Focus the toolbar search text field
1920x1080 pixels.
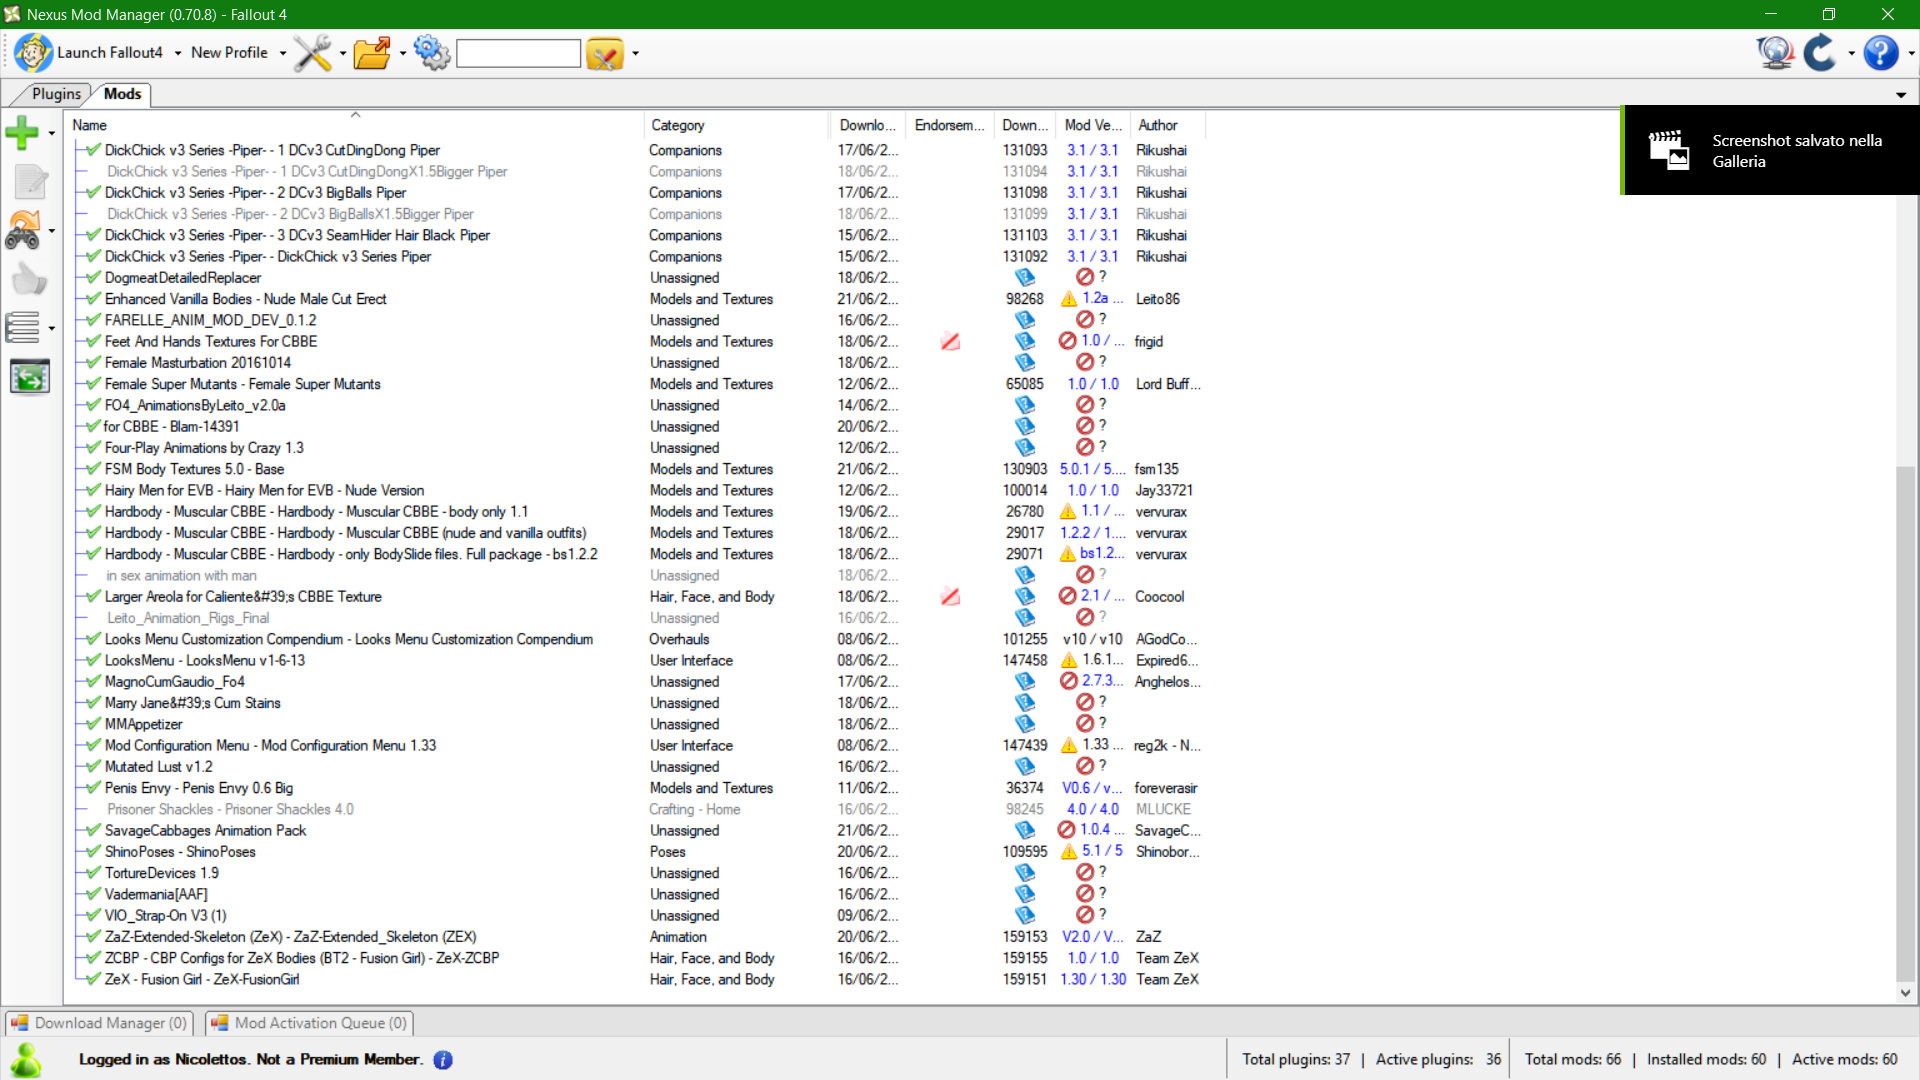pos(518,53)
